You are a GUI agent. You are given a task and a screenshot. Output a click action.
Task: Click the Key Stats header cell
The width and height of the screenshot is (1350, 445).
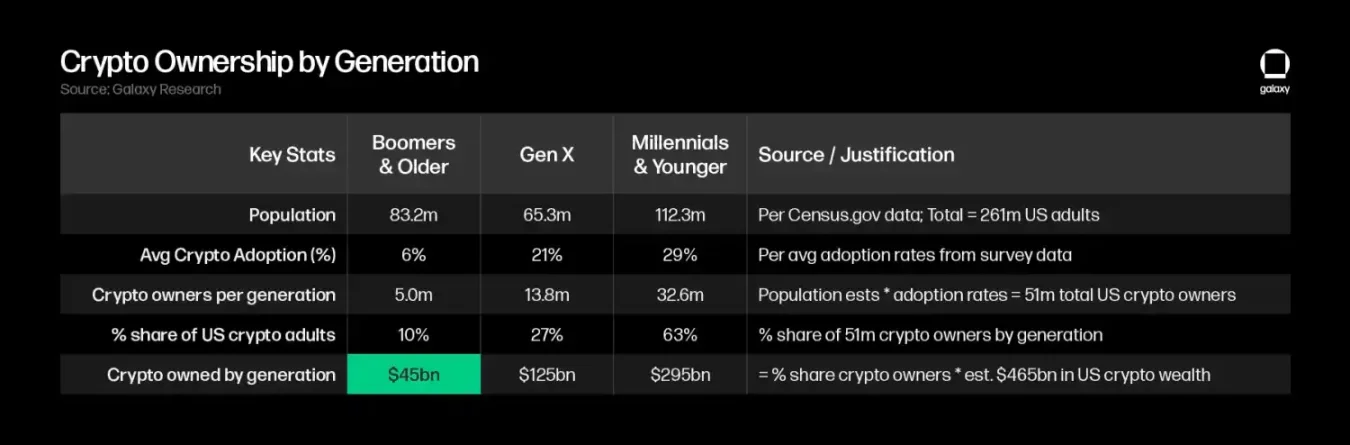[292, 155]
